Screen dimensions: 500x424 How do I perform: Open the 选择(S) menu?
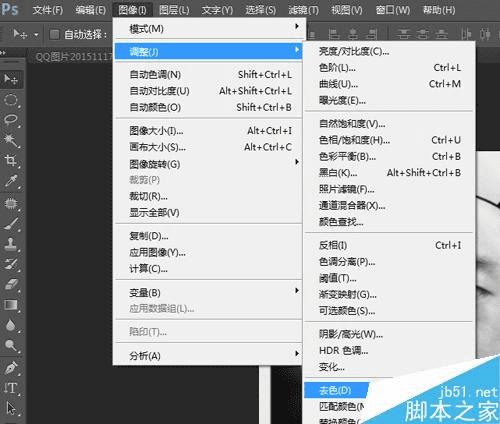tap(261, 10)
